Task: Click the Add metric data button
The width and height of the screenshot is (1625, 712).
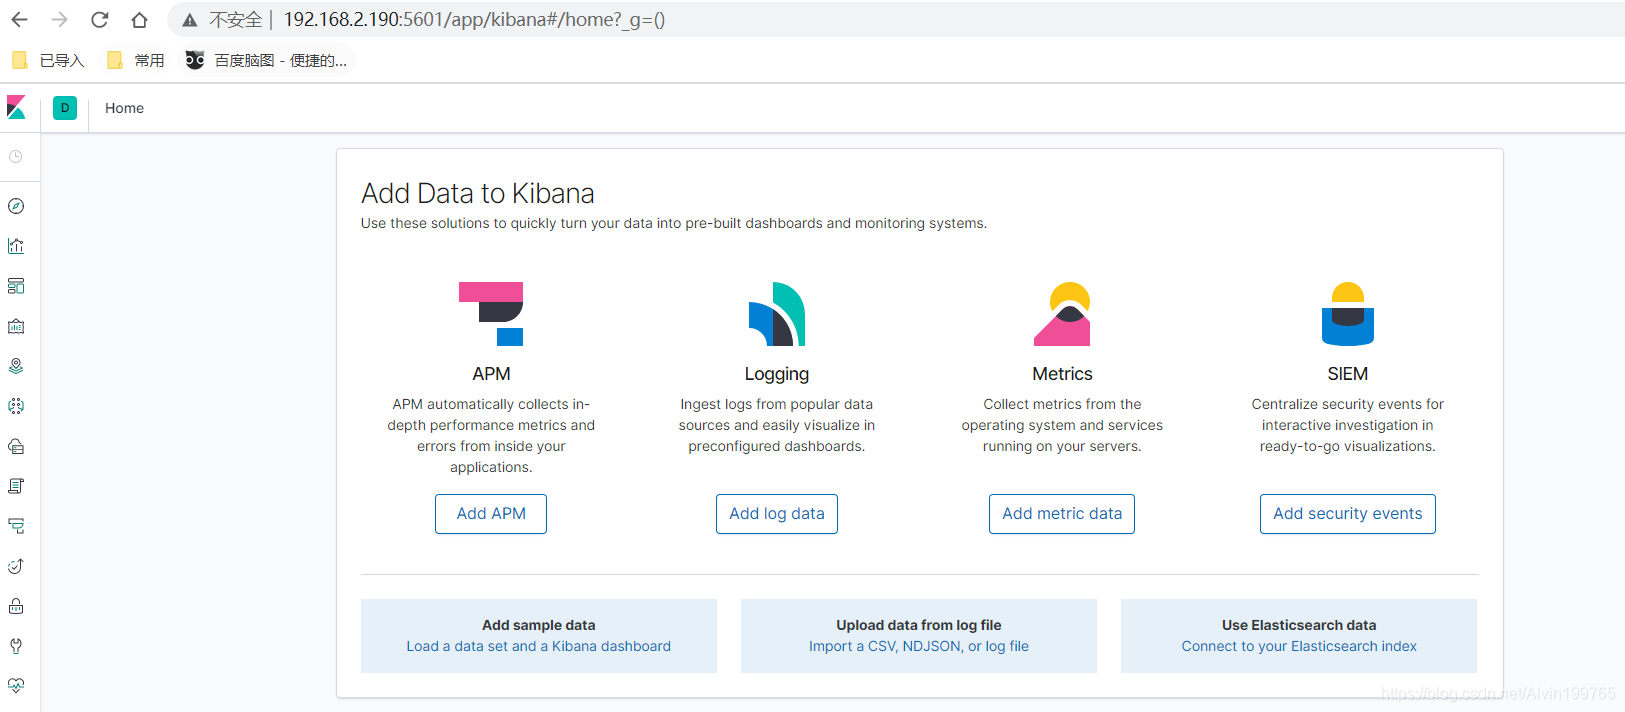Action: (1062, 514)
